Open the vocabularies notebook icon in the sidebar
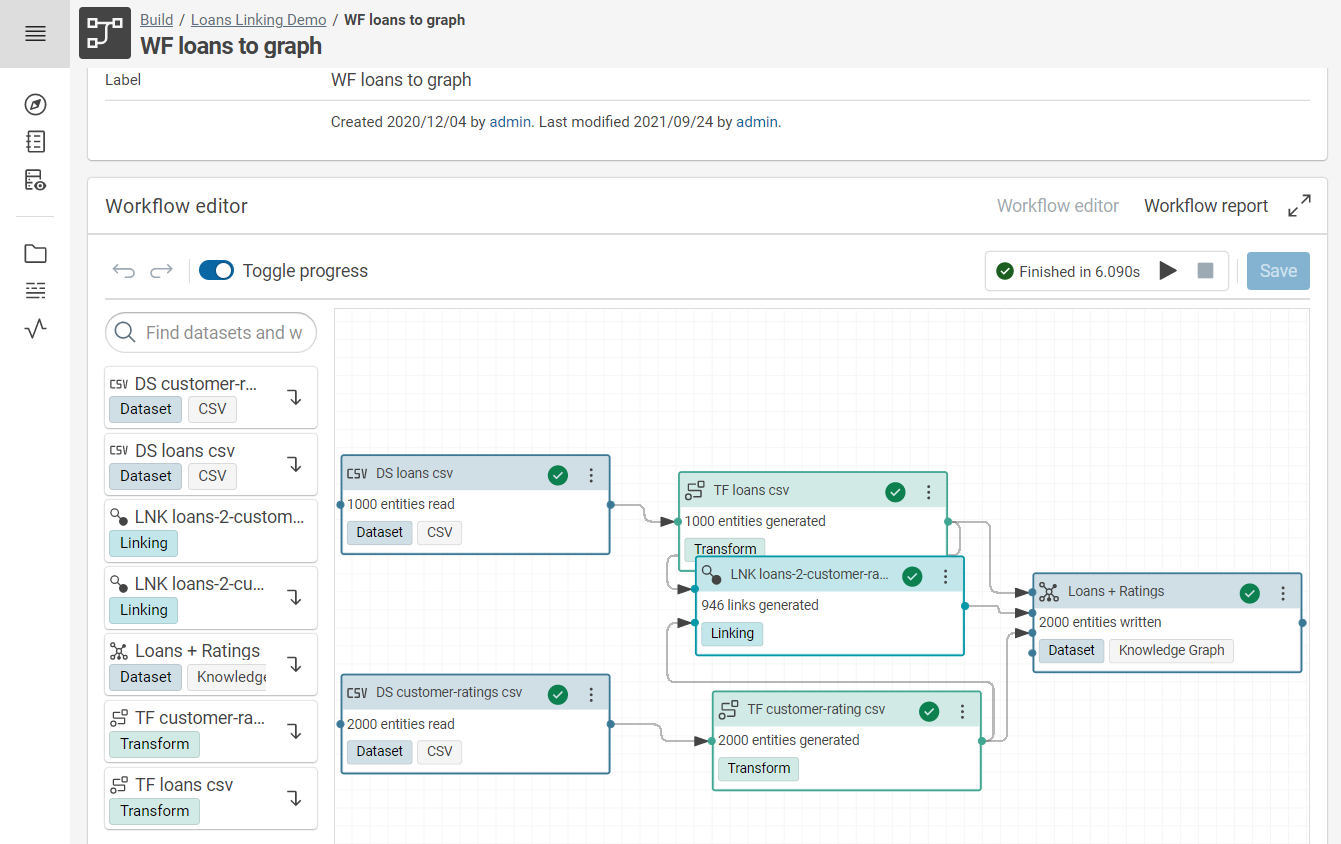This screenshot has height=844, width=1341. (35, 141)
